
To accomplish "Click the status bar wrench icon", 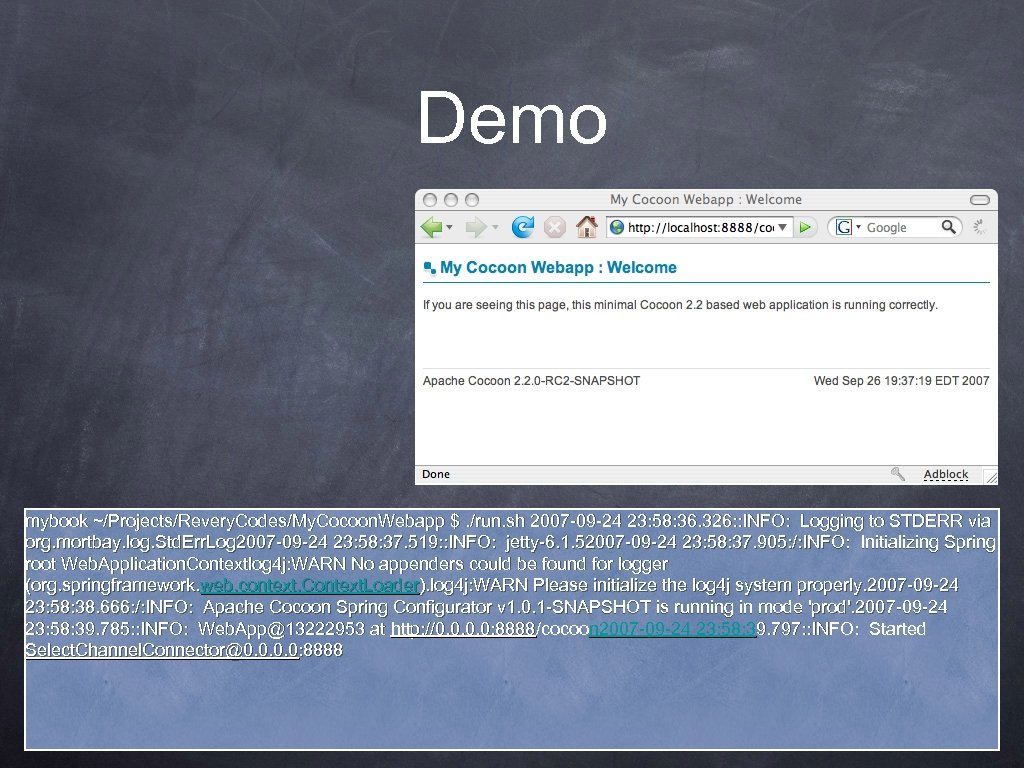I will (x=898, y=474).
